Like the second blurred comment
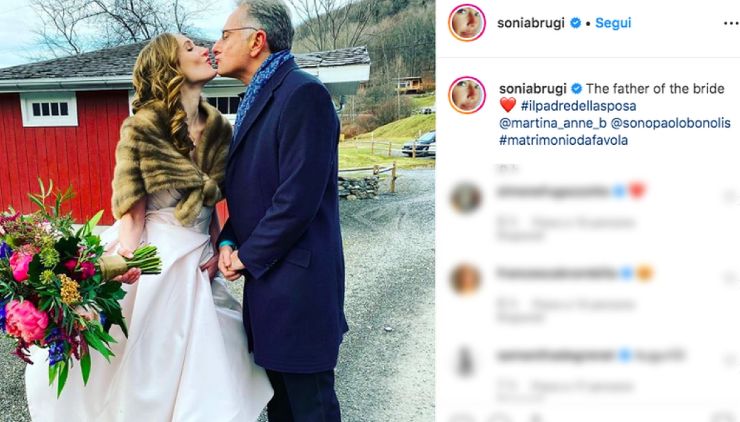Screen dimensions: 740x422 click(x=730, y=279)
